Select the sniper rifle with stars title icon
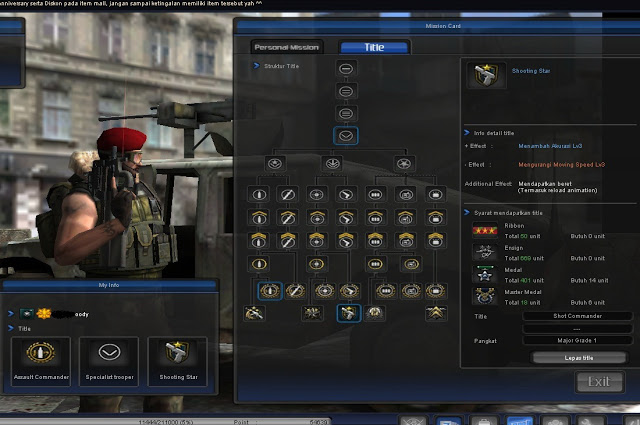This screenshot has height=425, width=640. [254, 313]
